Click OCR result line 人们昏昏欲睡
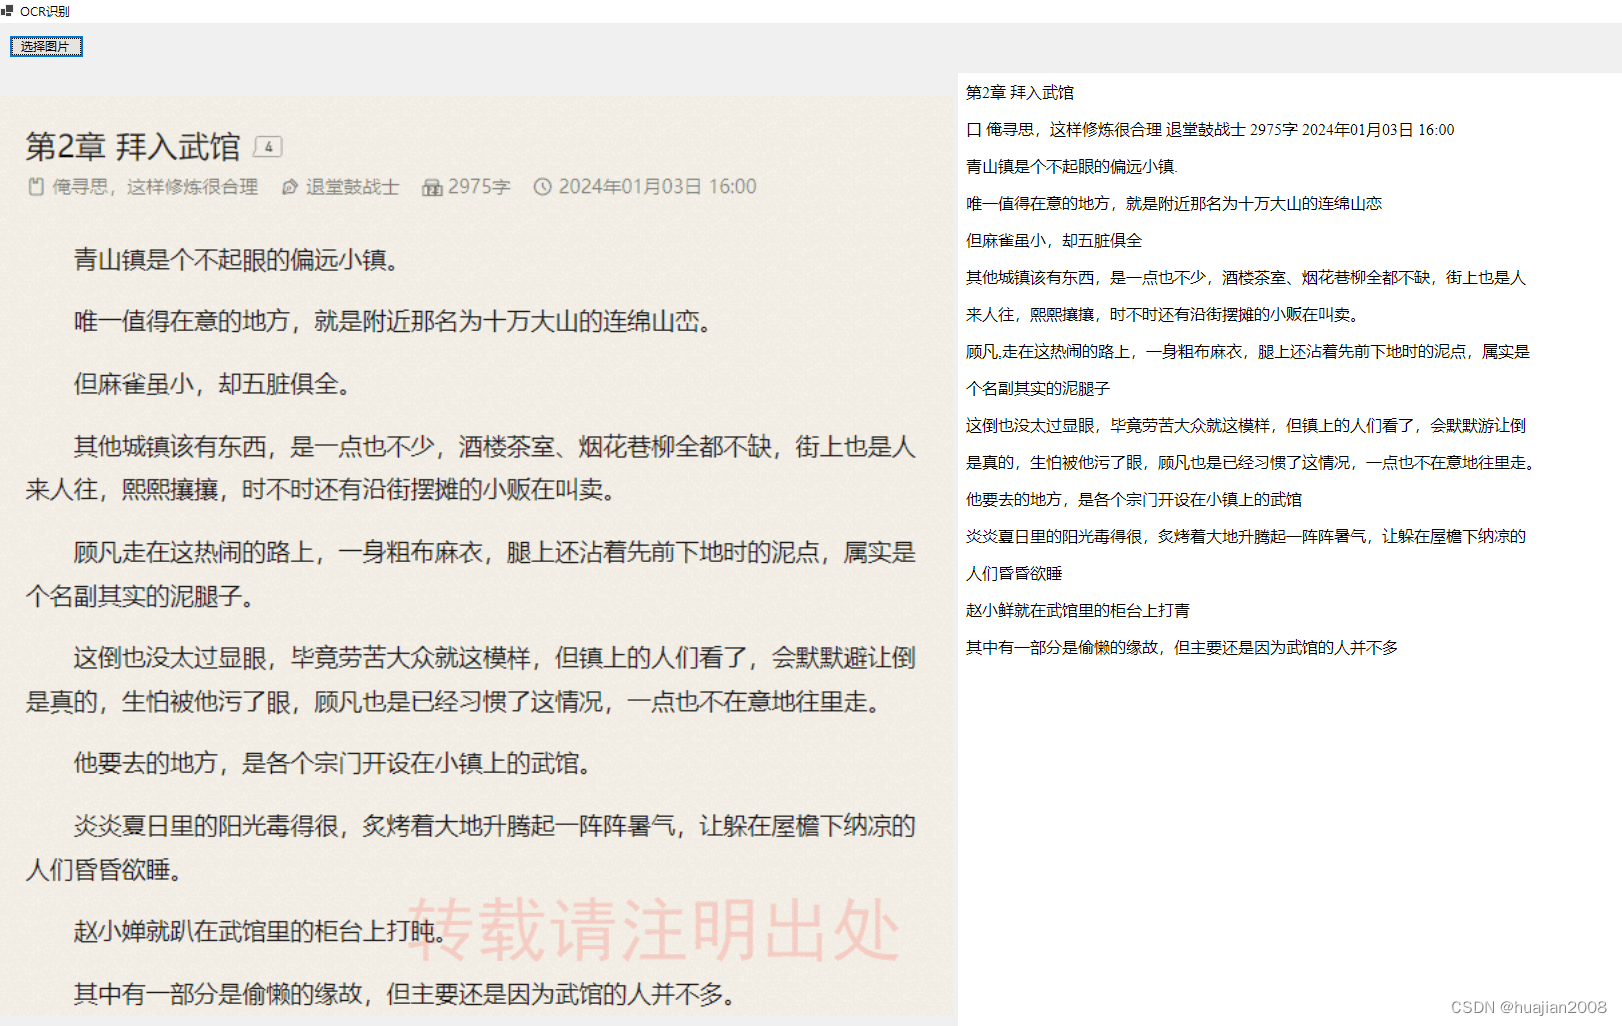The height and width of the screenshot is (1026, 1622). coord(1014,573)
